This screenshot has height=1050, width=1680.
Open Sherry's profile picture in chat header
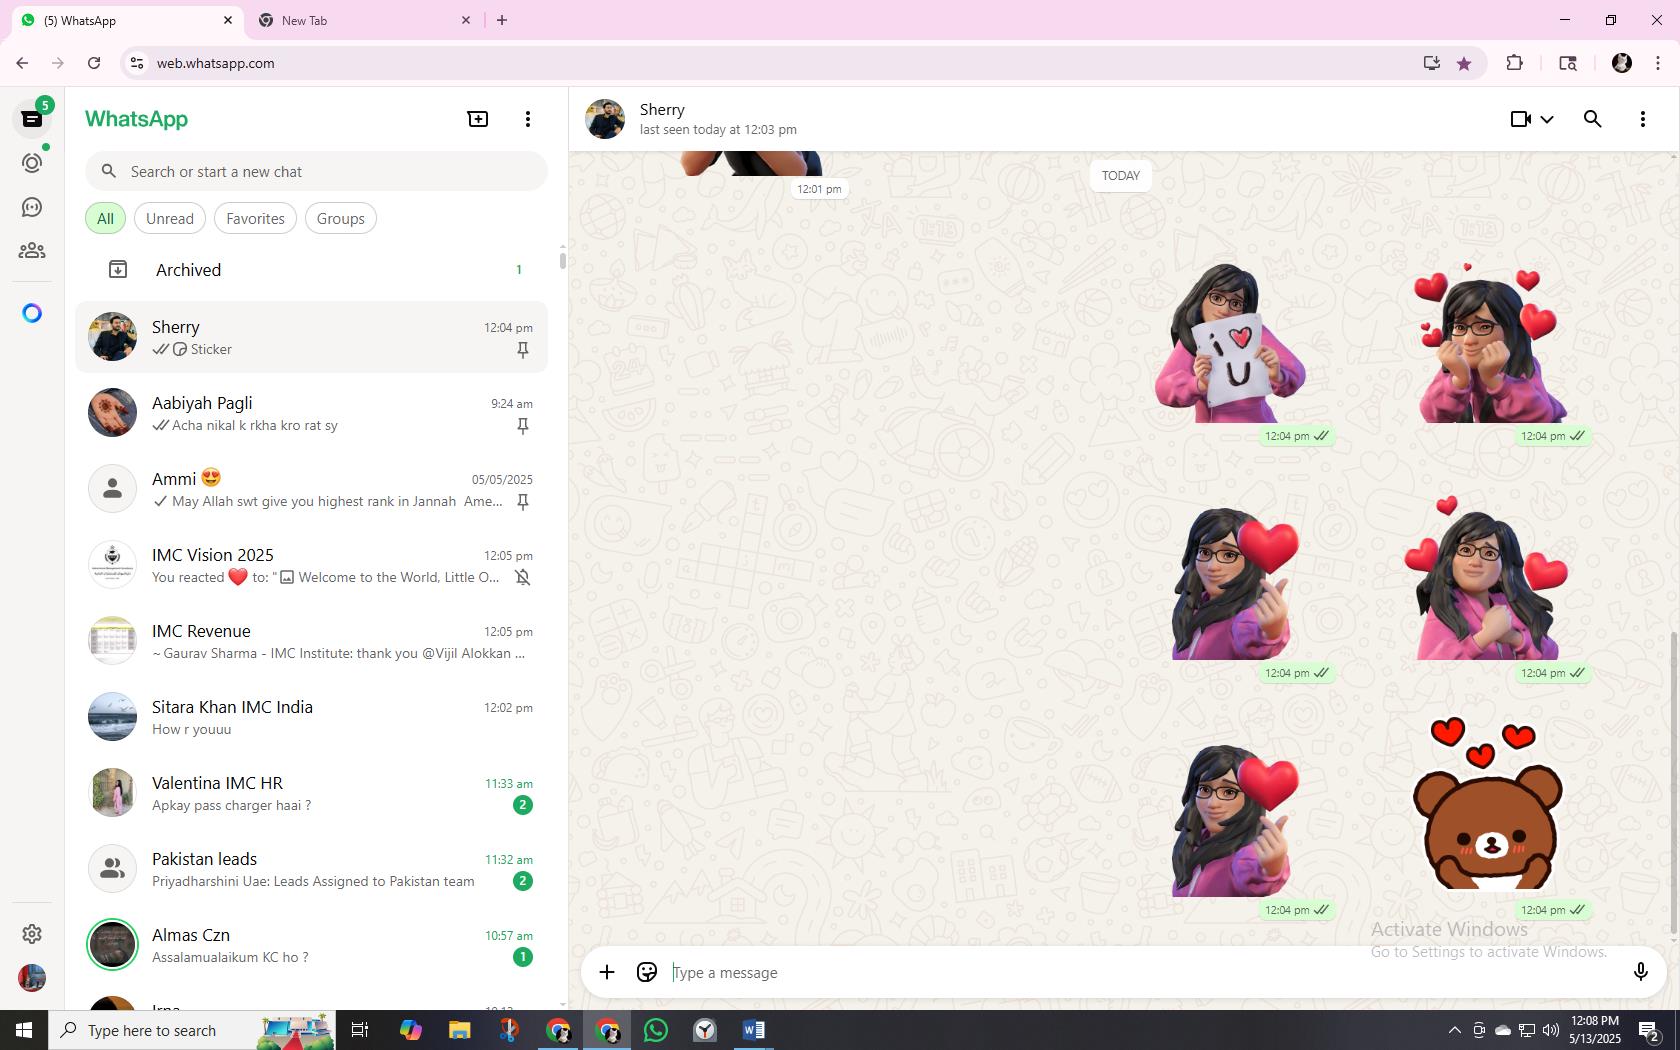[x=605, y=119]
